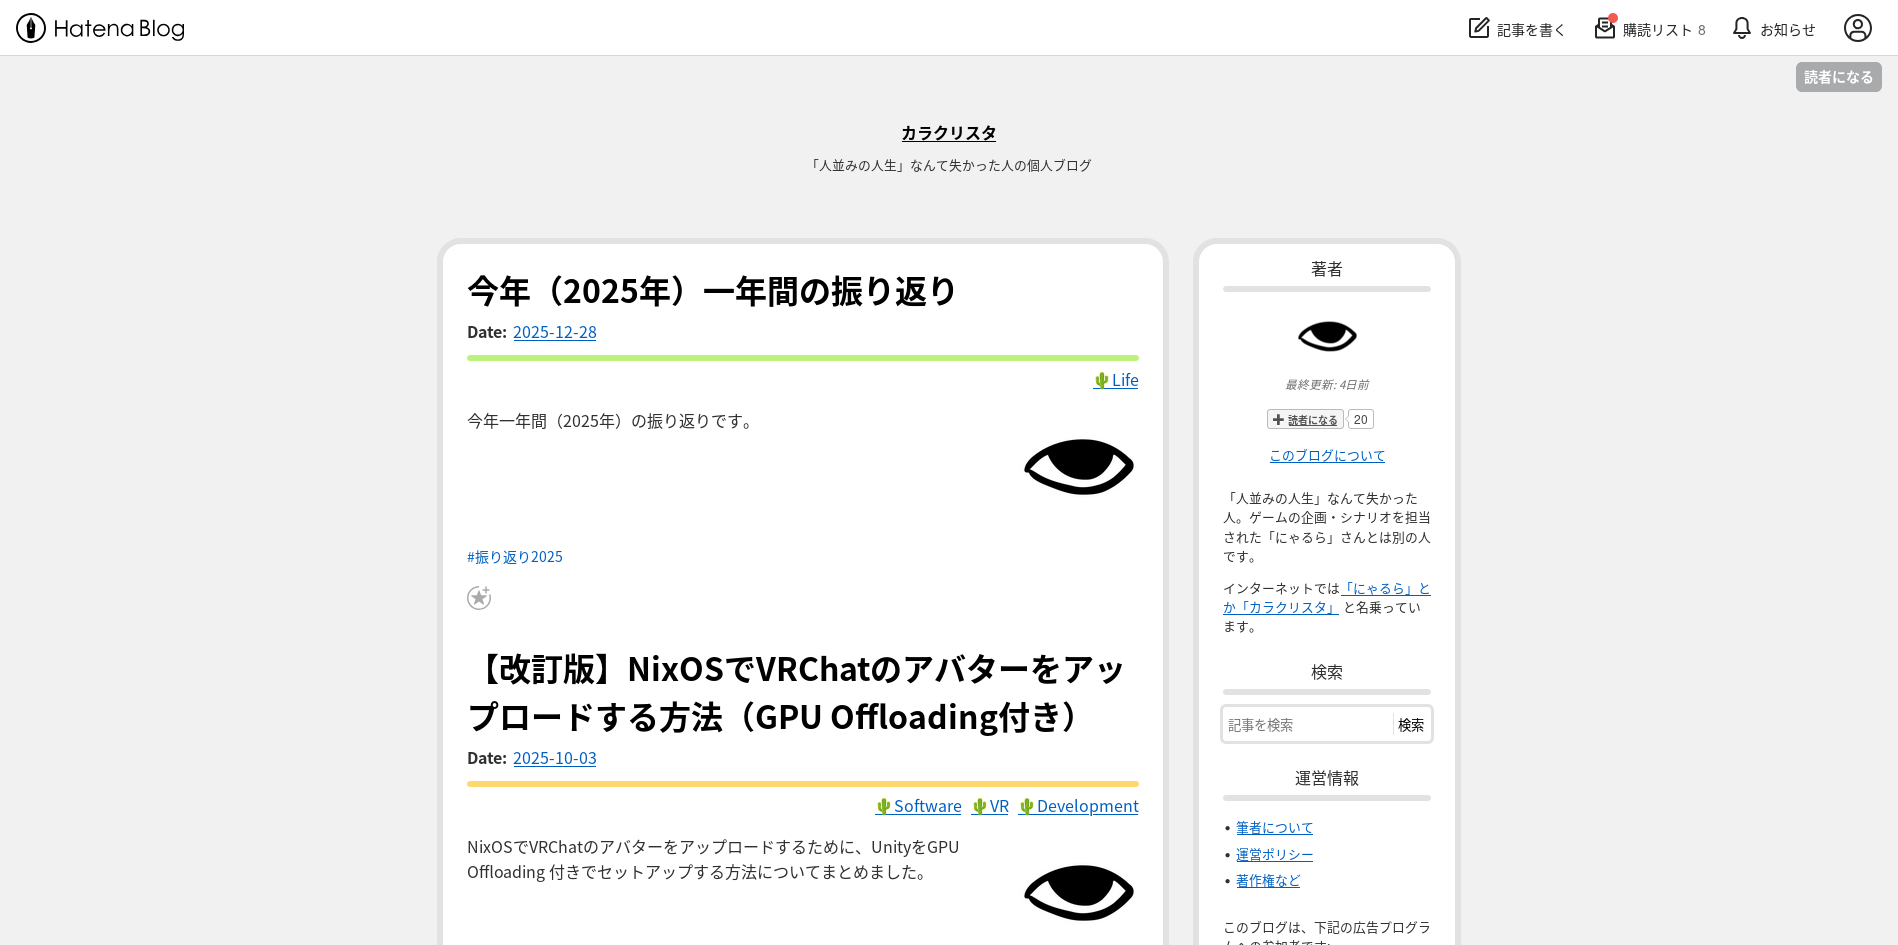The height and width of the screenshot is (945, 1898).
Task: Open the NixOS VRChat avatar upload post title
Action: pos(797,693)
